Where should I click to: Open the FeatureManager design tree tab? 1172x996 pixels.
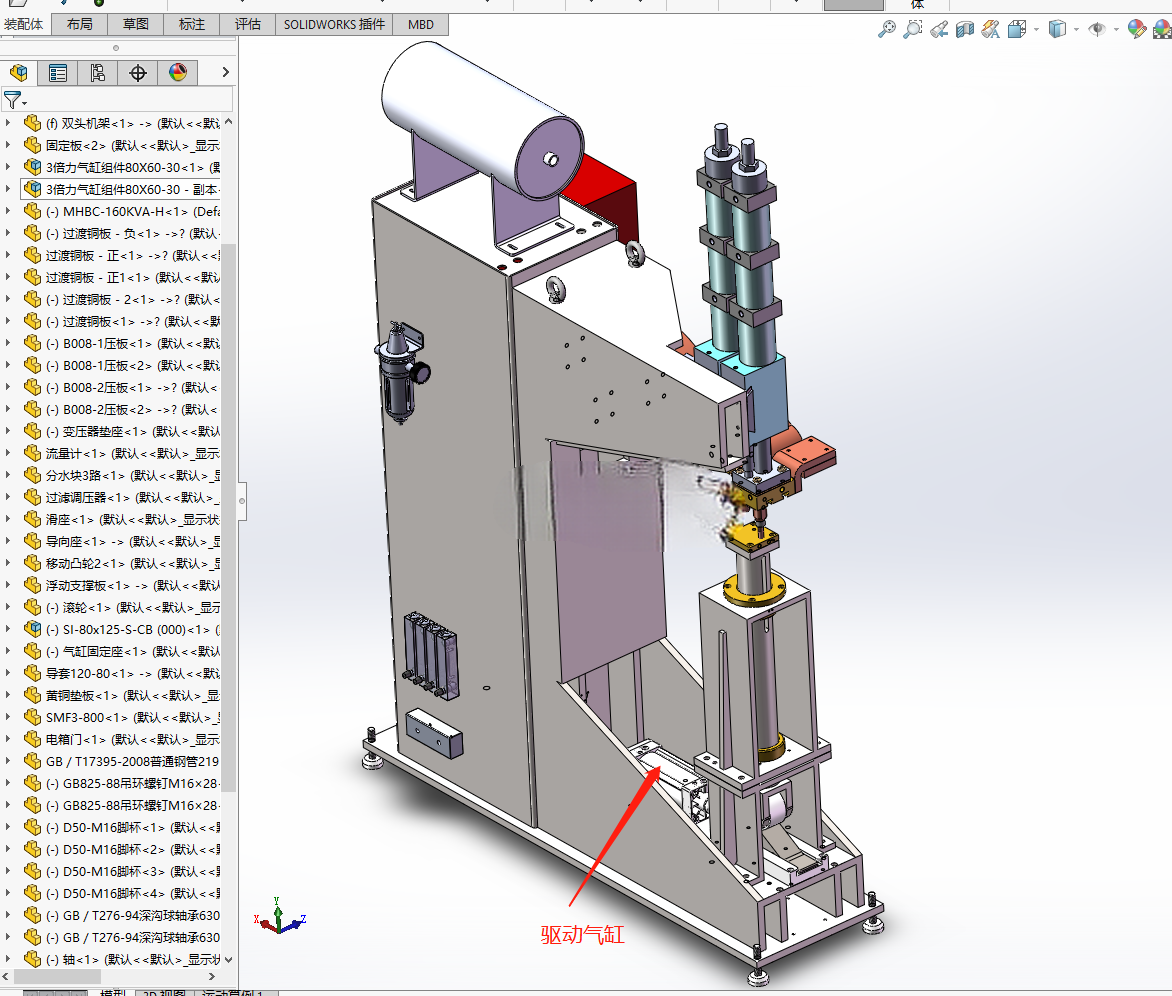point(19,72)
